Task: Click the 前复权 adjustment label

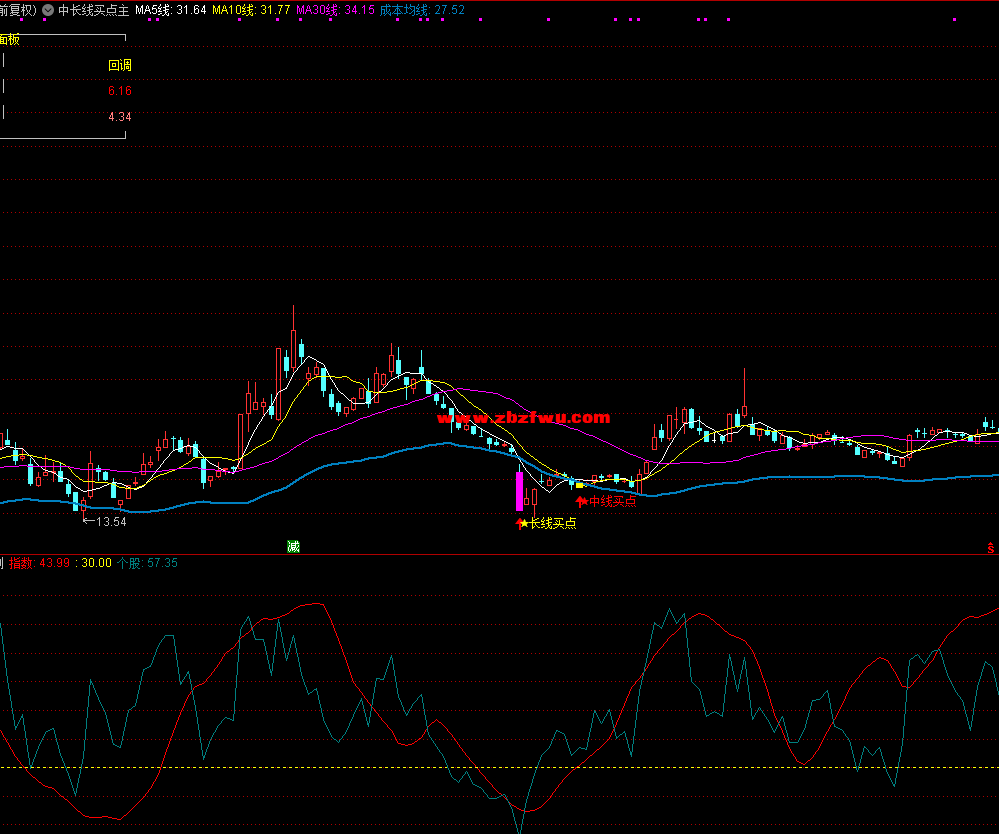Action: point(17,10)
